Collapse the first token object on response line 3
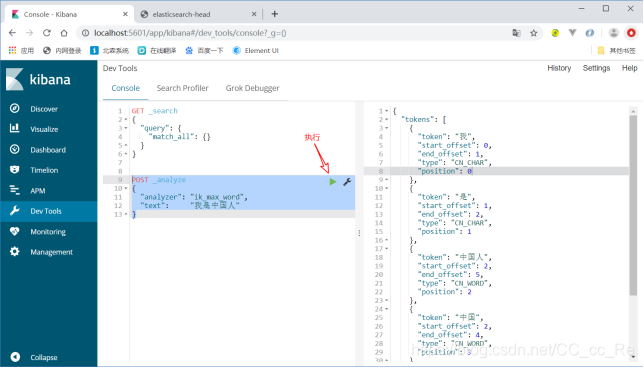The height and width of the screenshot is (368, 644). (x=386, y=128)
